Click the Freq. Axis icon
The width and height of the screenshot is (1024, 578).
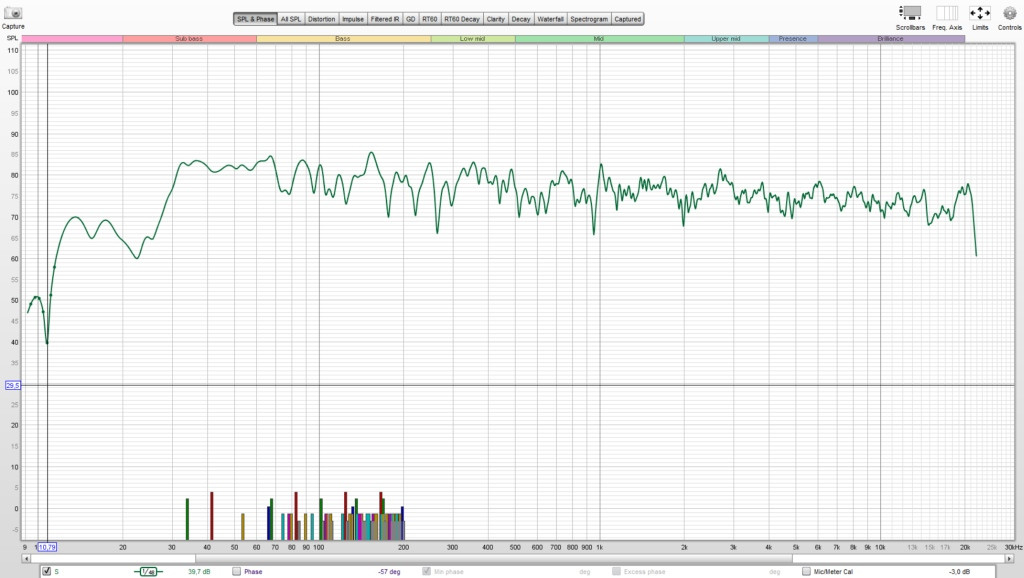pyautogui.click(x=947, y=13)
